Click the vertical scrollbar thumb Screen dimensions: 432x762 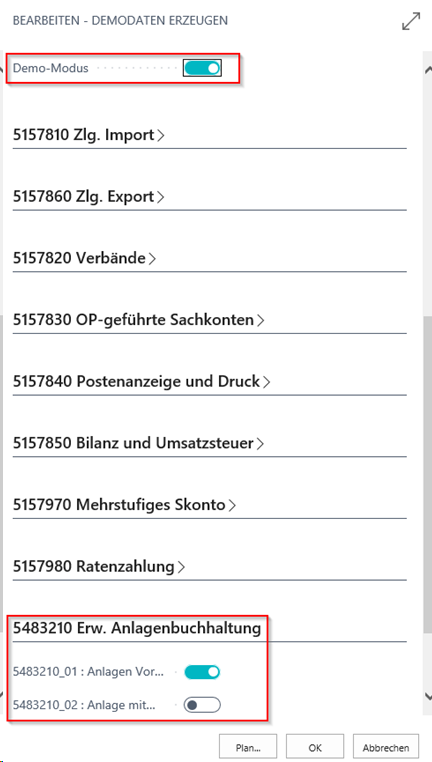[x=428, y=473]
